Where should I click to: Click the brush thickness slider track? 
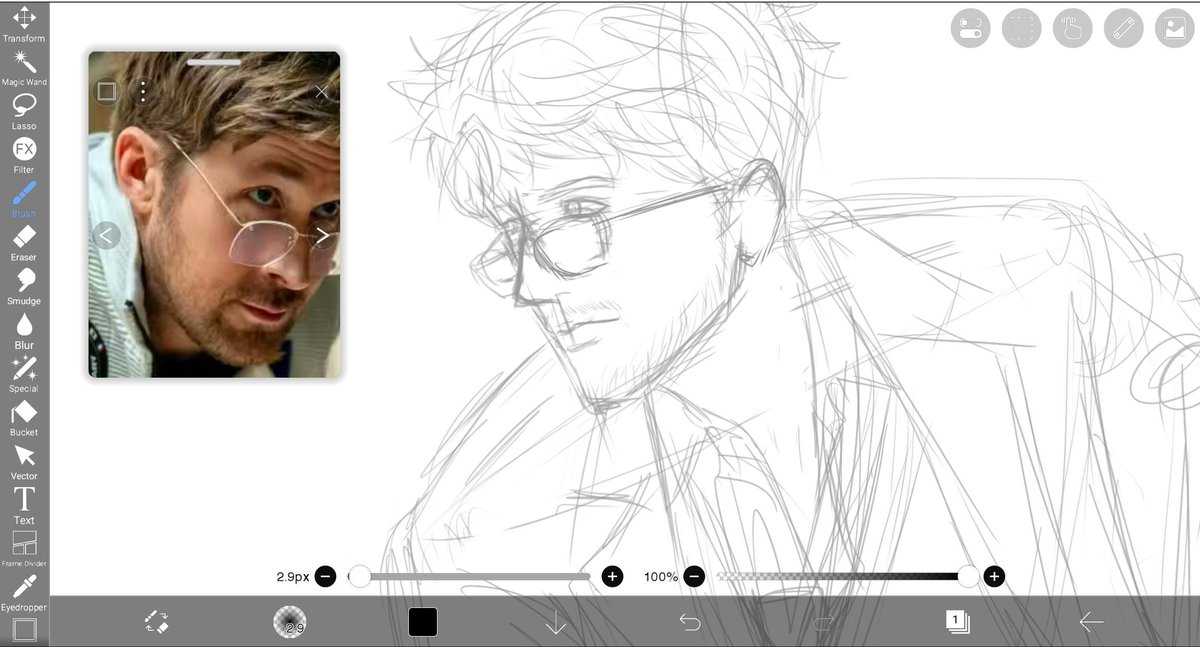[x=468, y=577]
